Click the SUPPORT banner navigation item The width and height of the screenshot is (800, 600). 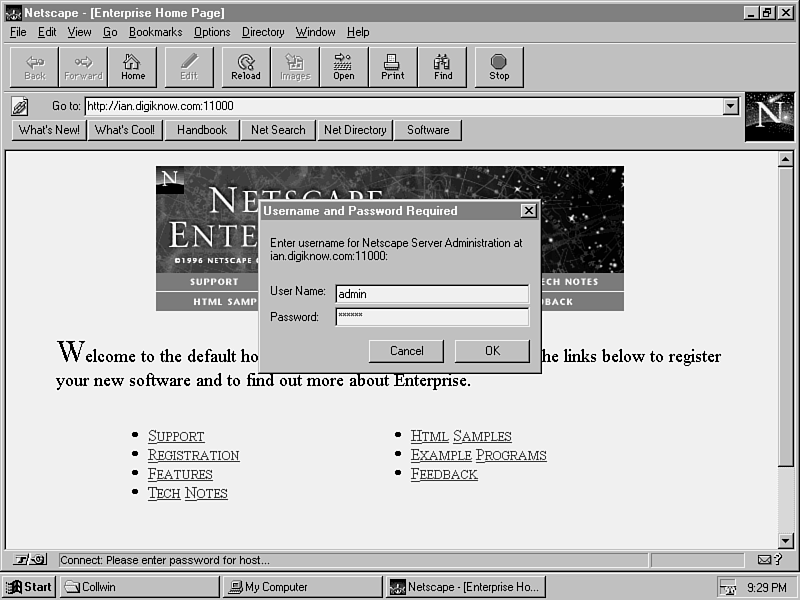(x=214, y=282)
